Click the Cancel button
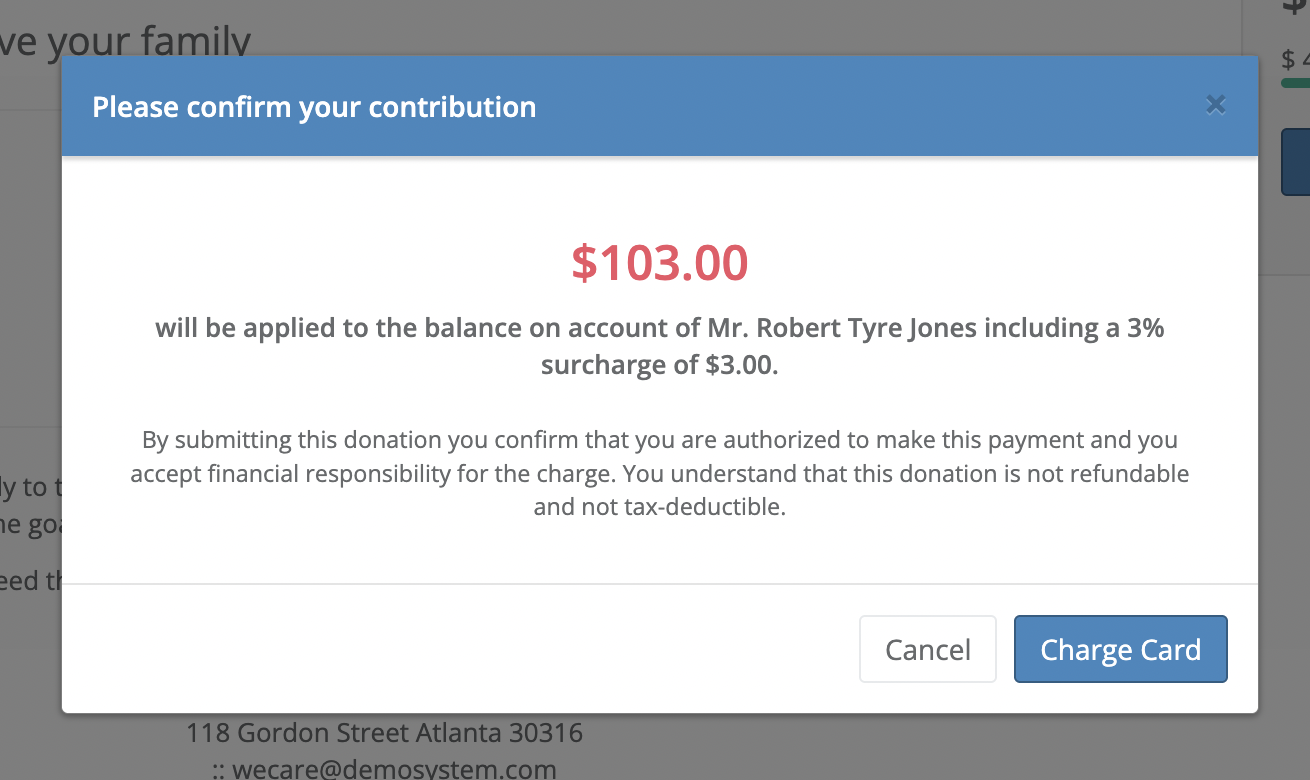Screen dimensions: 1310x780 [x=927, y=650]
